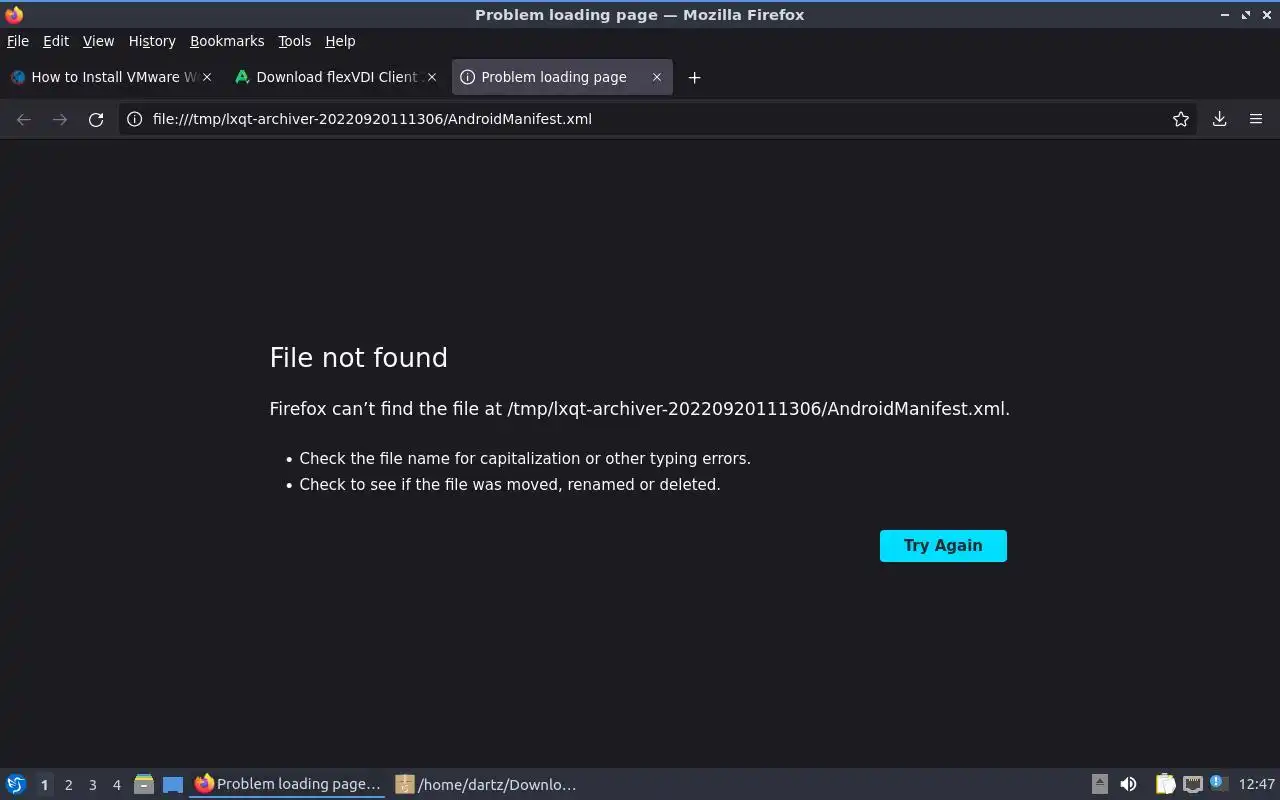
Task: Open the Help menu
Action: 340,41
